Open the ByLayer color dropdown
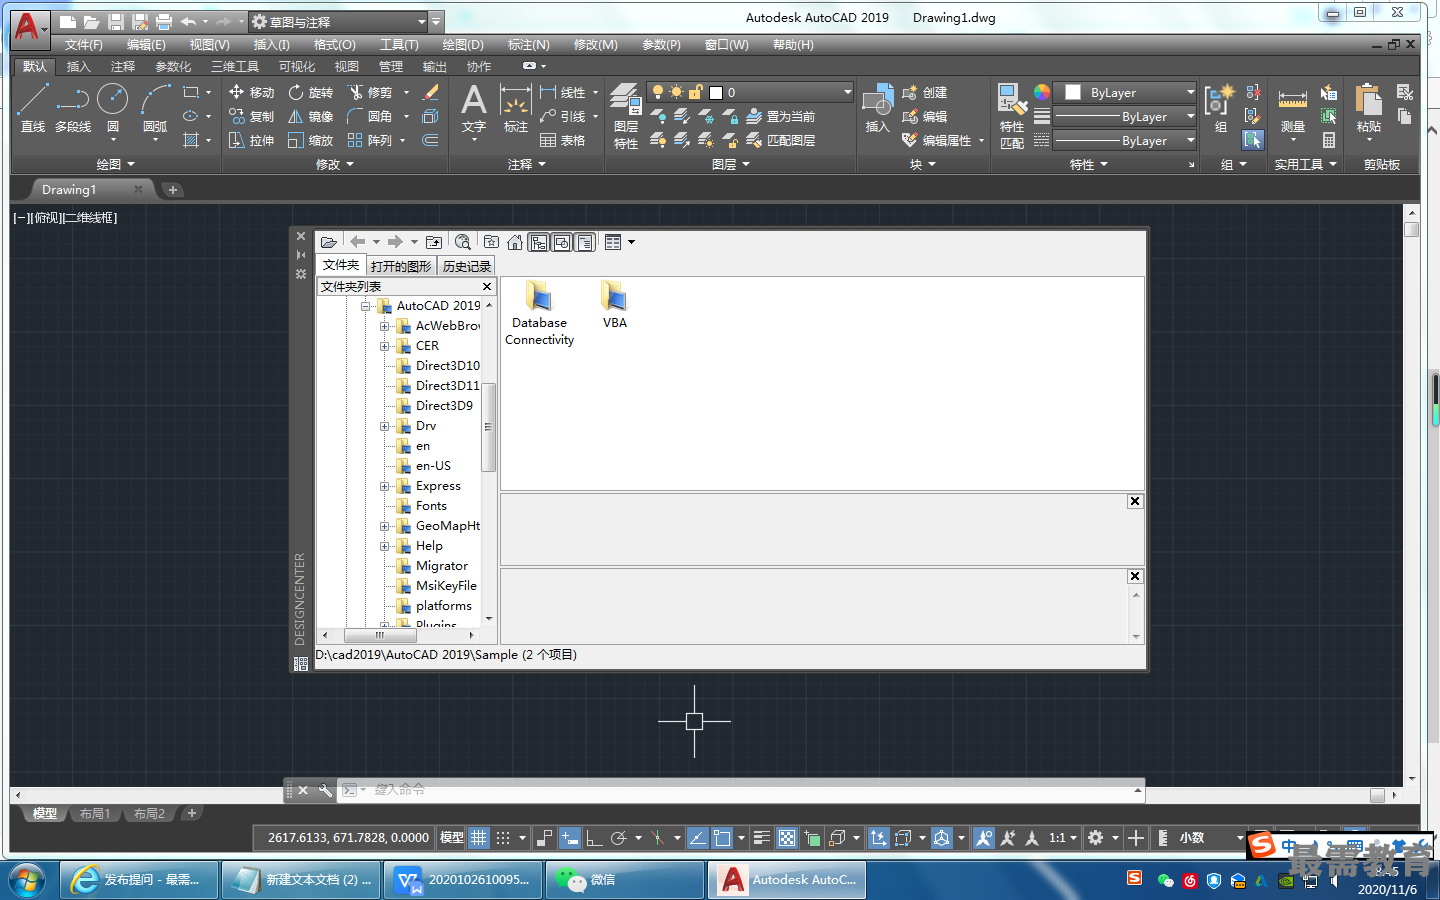 1127,92
